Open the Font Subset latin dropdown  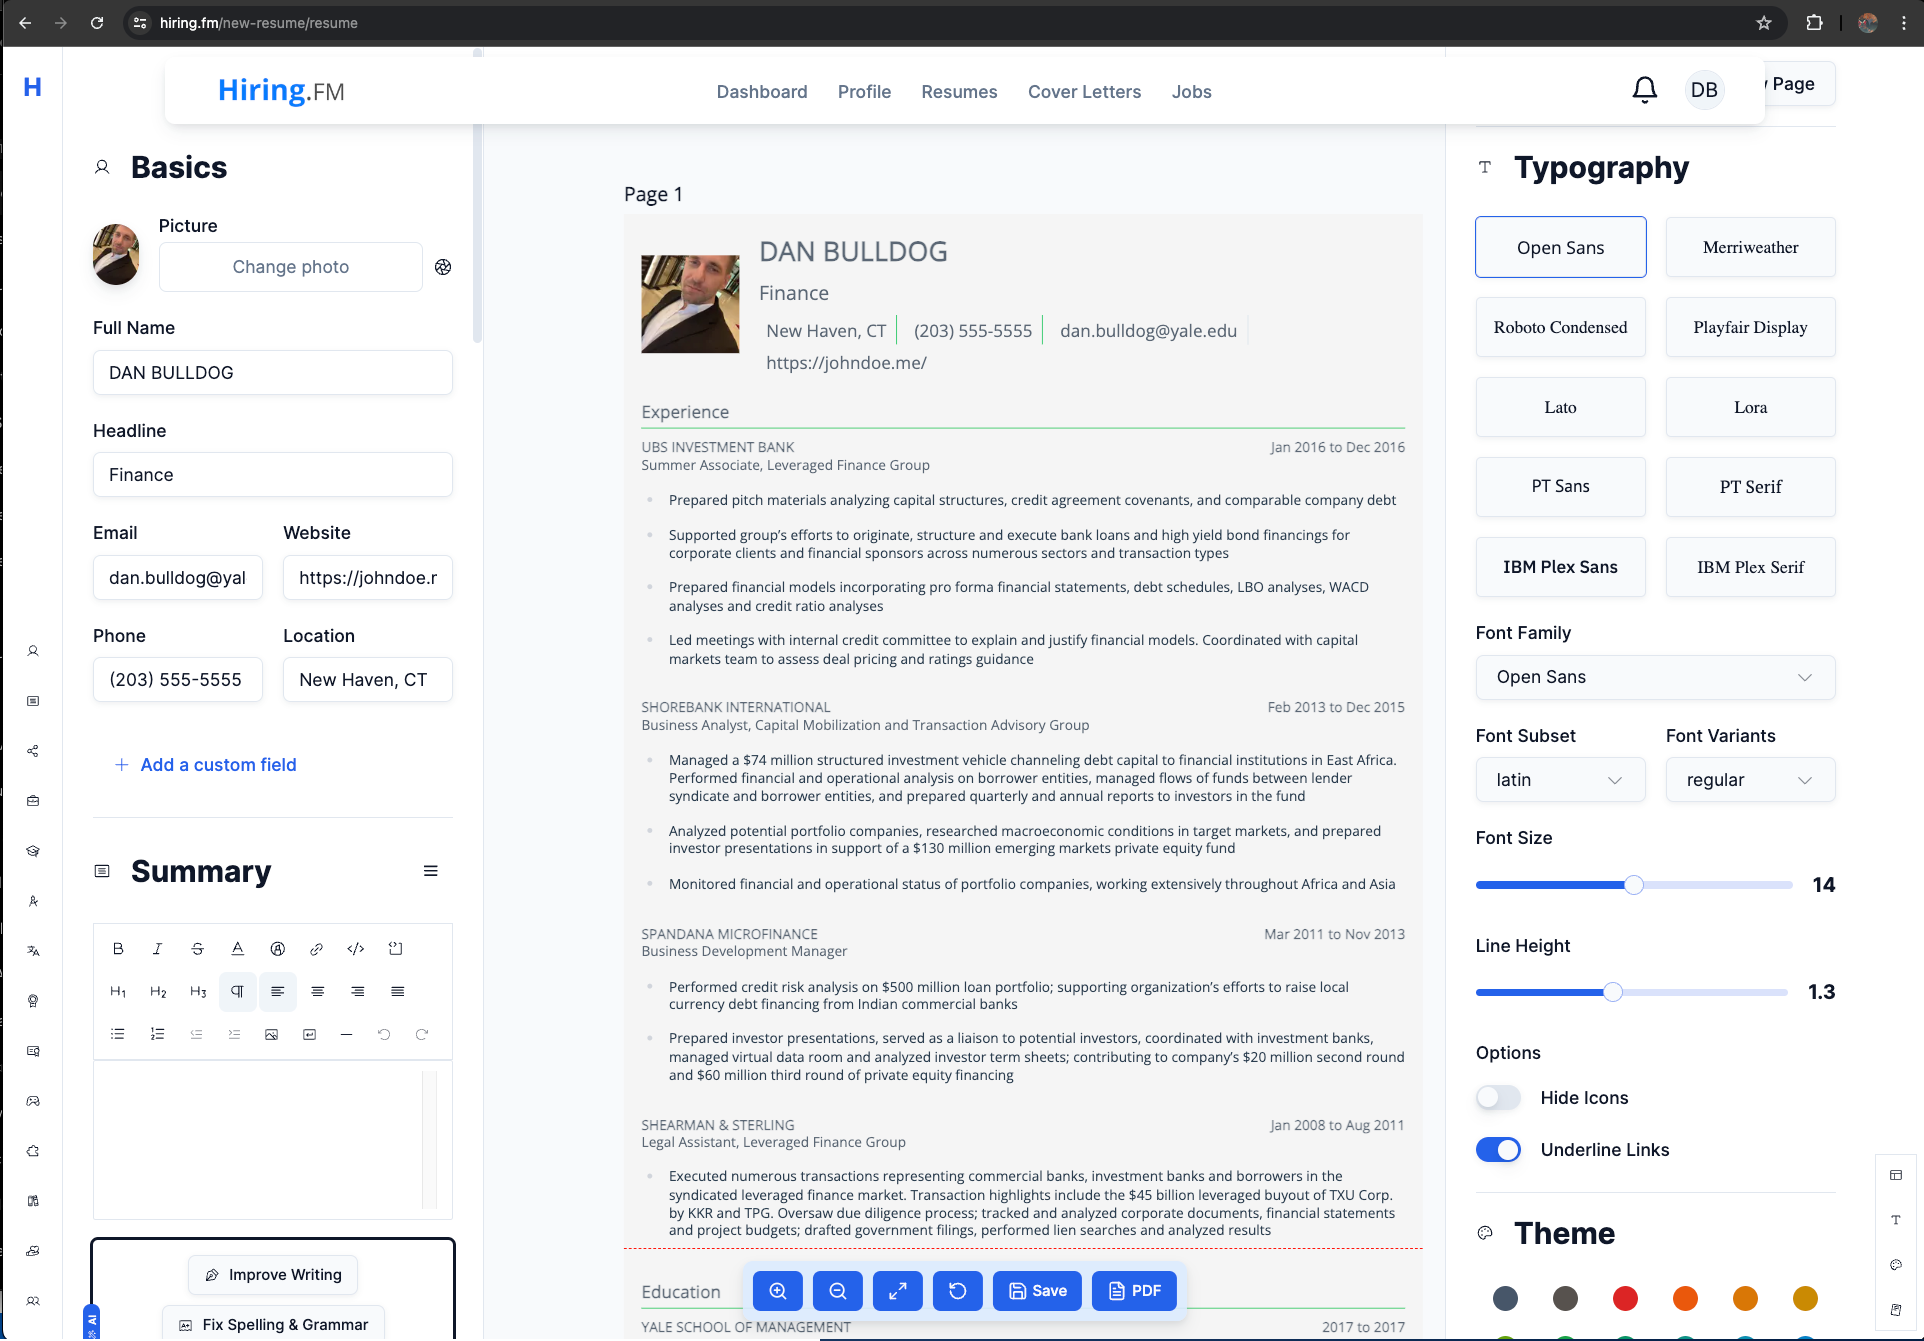(1560, 780)
